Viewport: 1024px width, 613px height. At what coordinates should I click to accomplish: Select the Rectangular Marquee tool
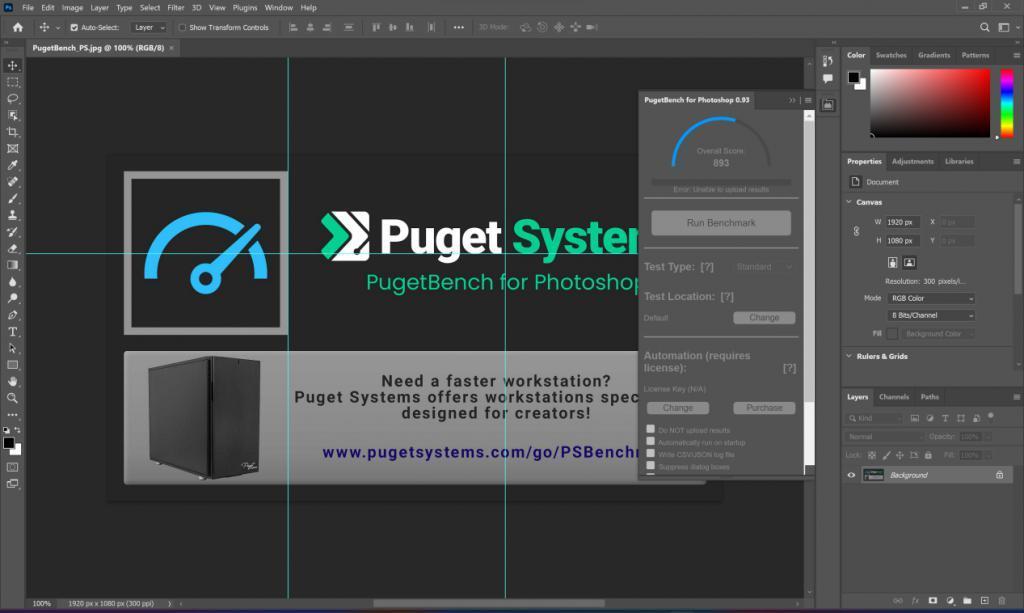(x=12, y=82)
